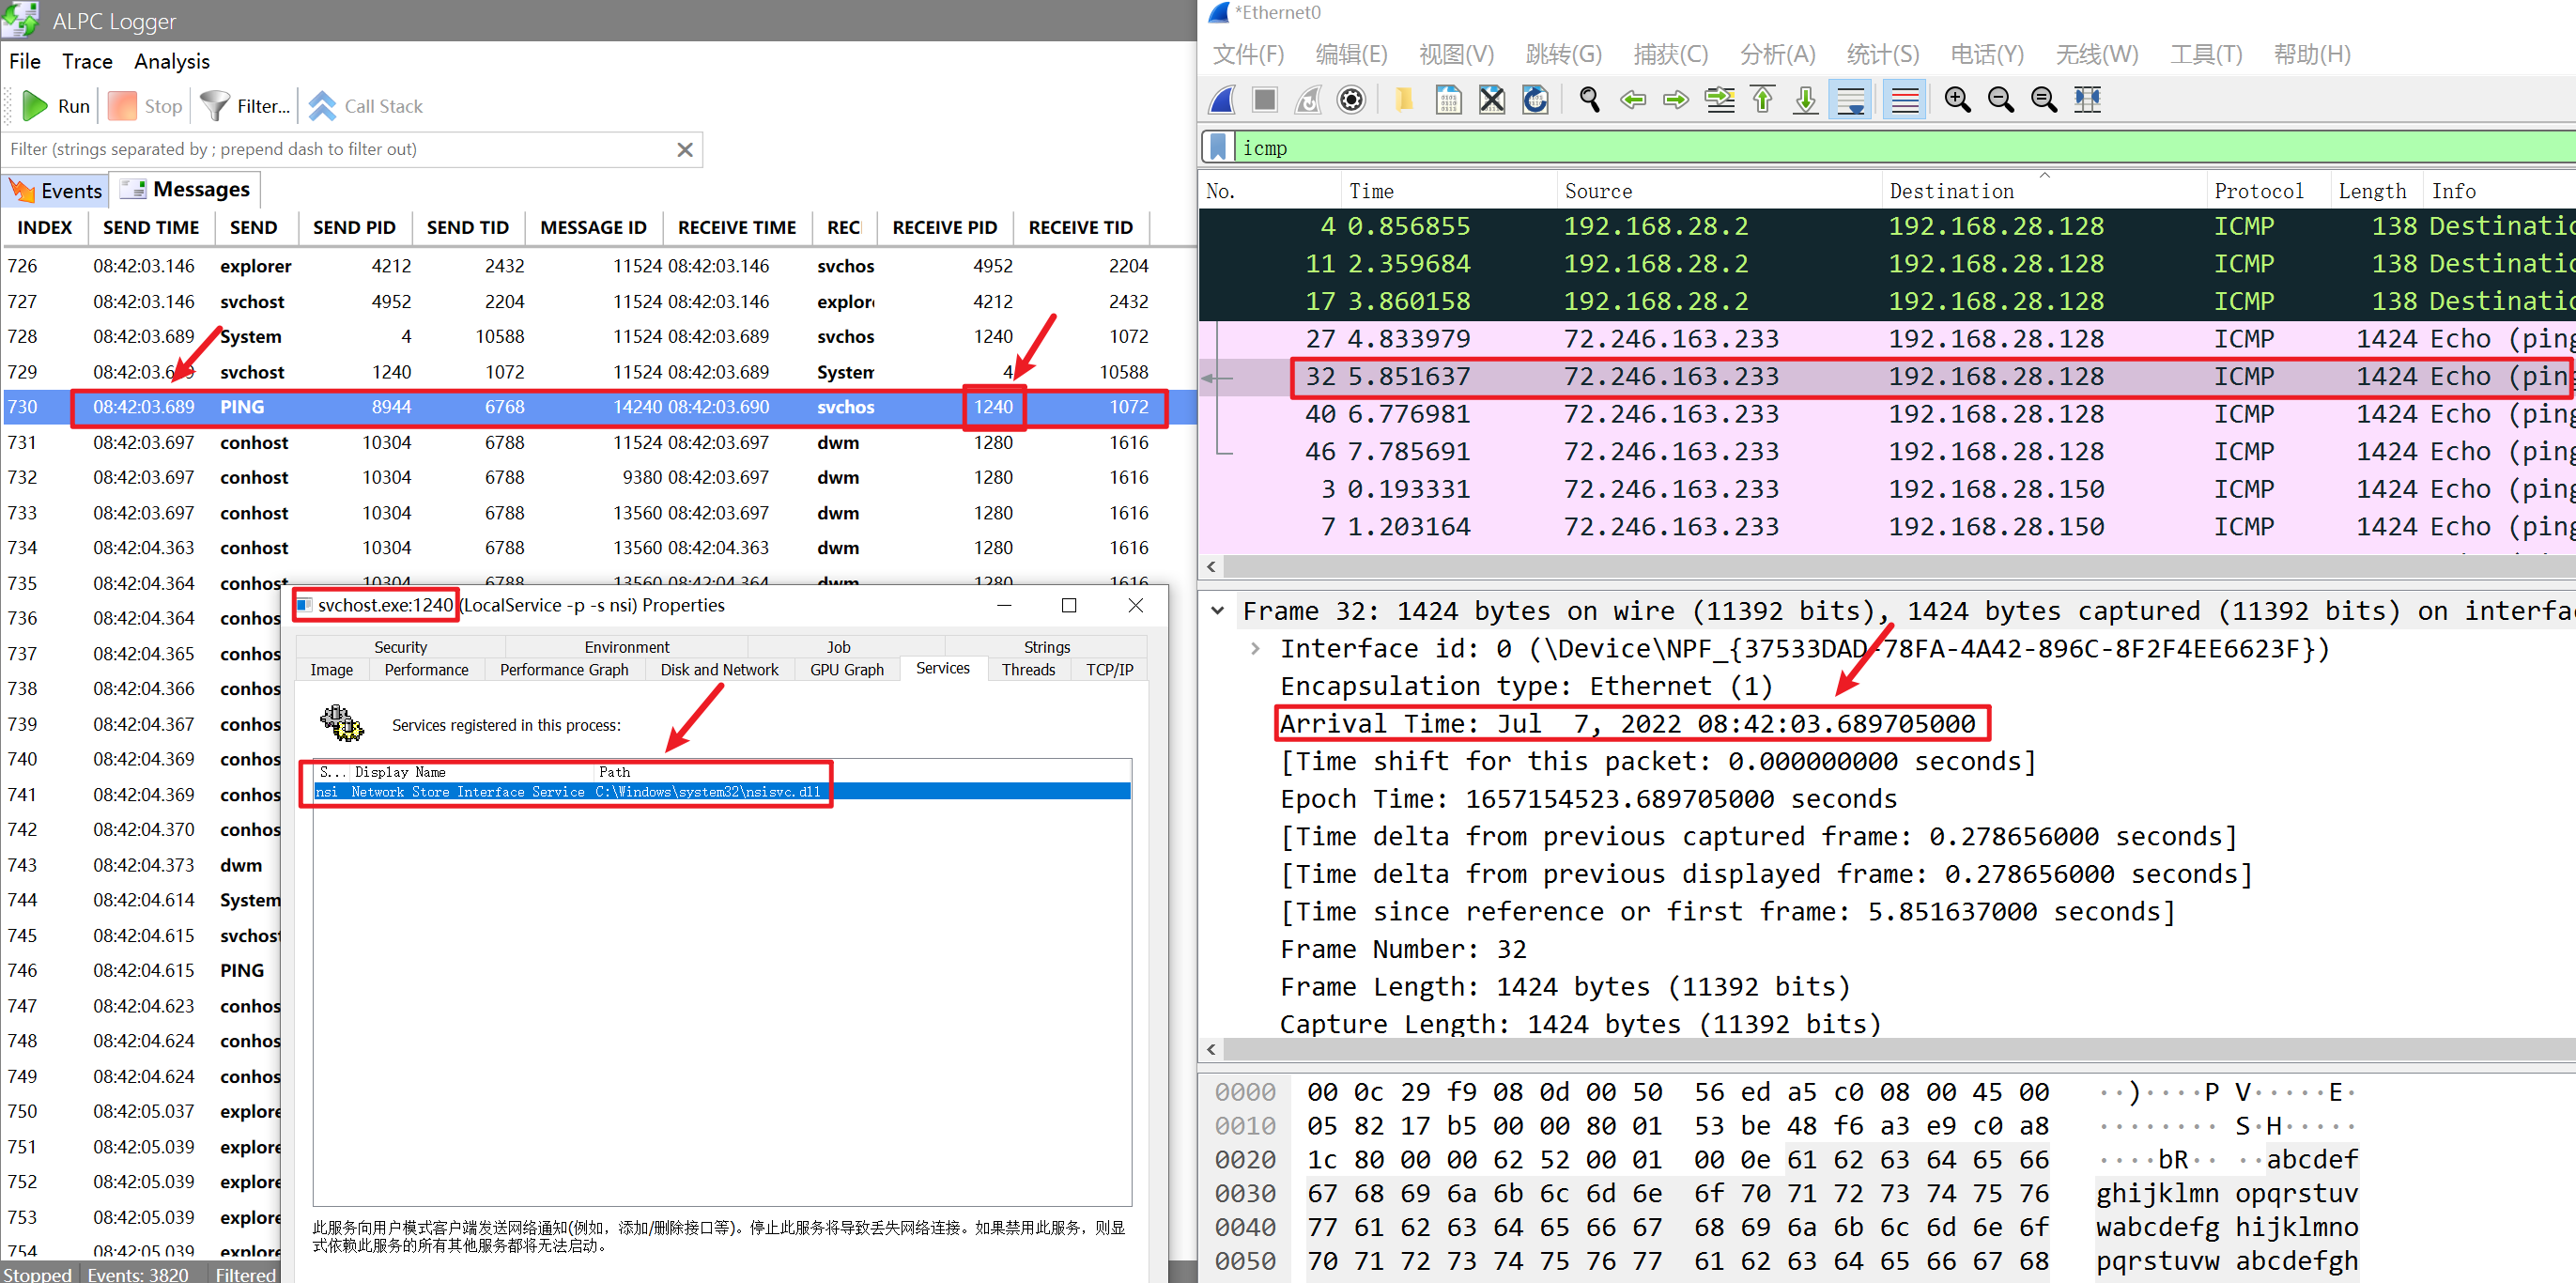Click the Threads tab in Properties
Viewport: 2576px width, 1283px height.
[x=1027, y=670]
